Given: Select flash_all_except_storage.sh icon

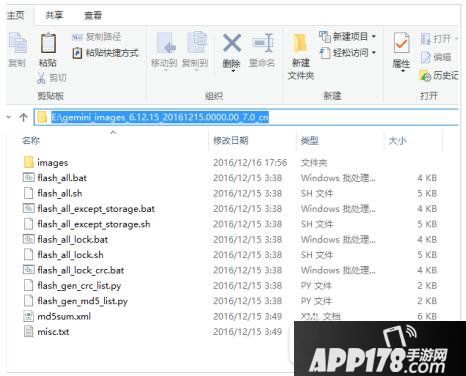Looking at the screenshot, I should (29, 224).
